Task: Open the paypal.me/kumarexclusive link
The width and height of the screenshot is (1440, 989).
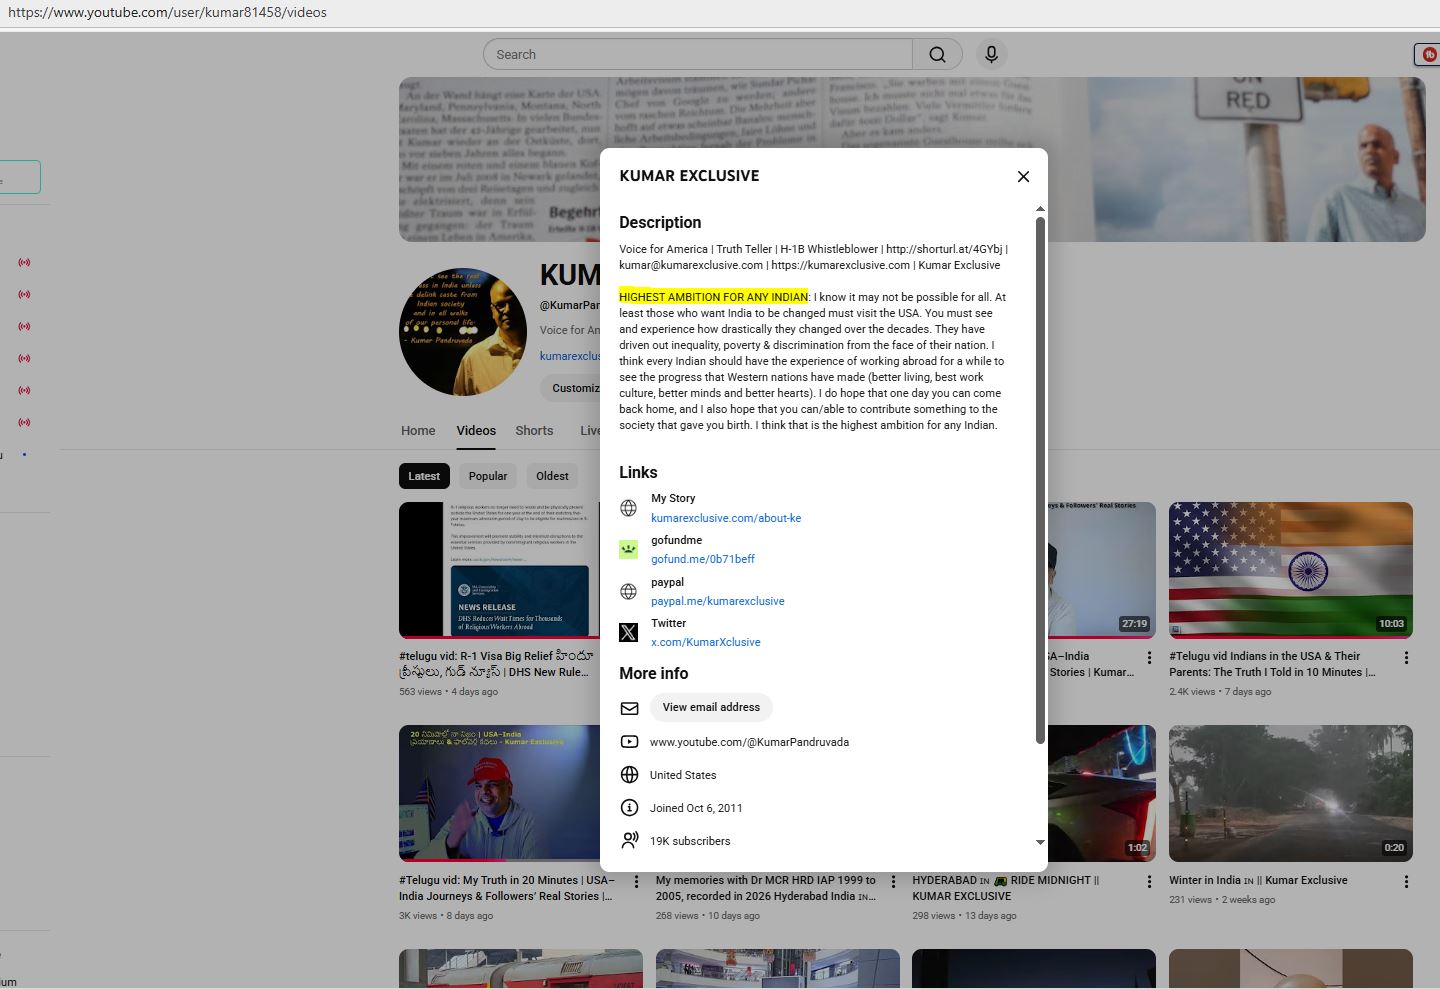Action: coord(717,601)
